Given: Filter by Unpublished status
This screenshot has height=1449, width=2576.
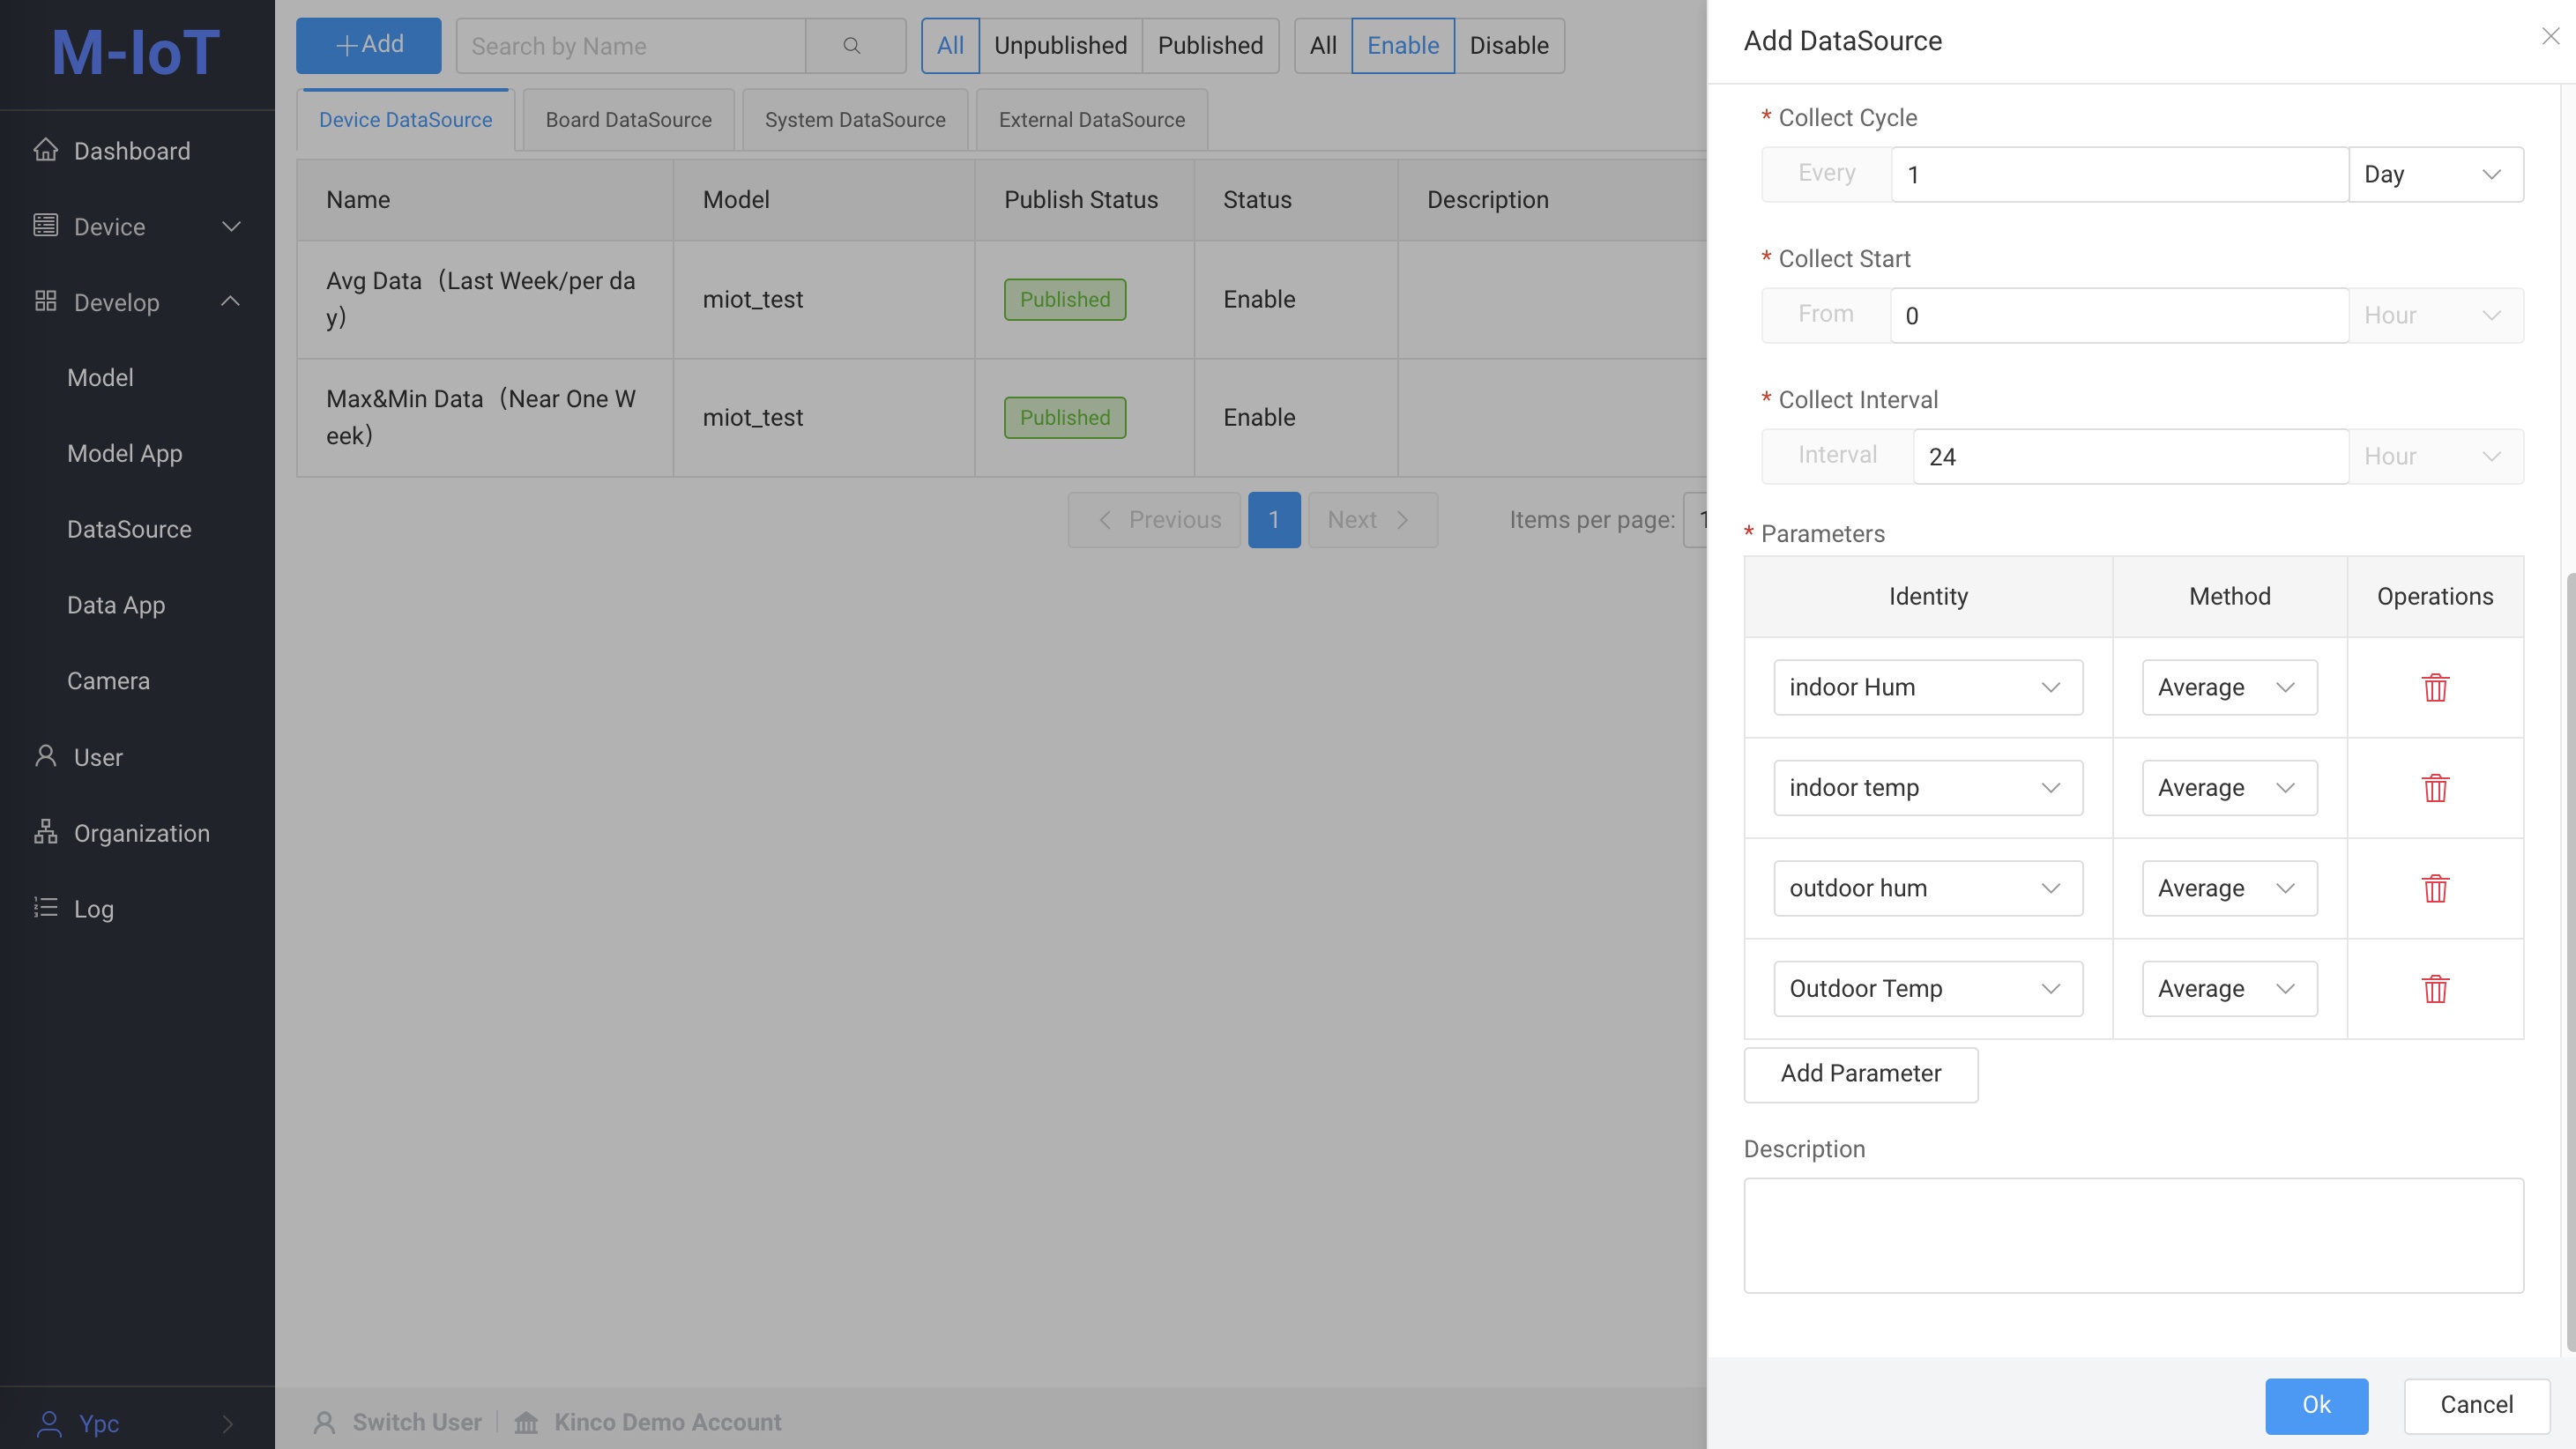Looking at the screenshot, I should tap(1060, 46).
